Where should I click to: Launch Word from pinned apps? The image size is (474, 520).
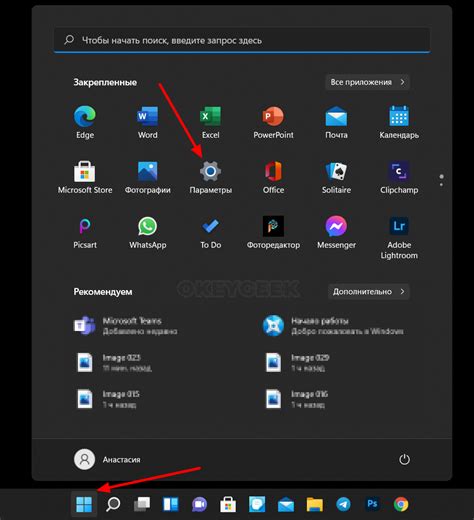(148, 122)
